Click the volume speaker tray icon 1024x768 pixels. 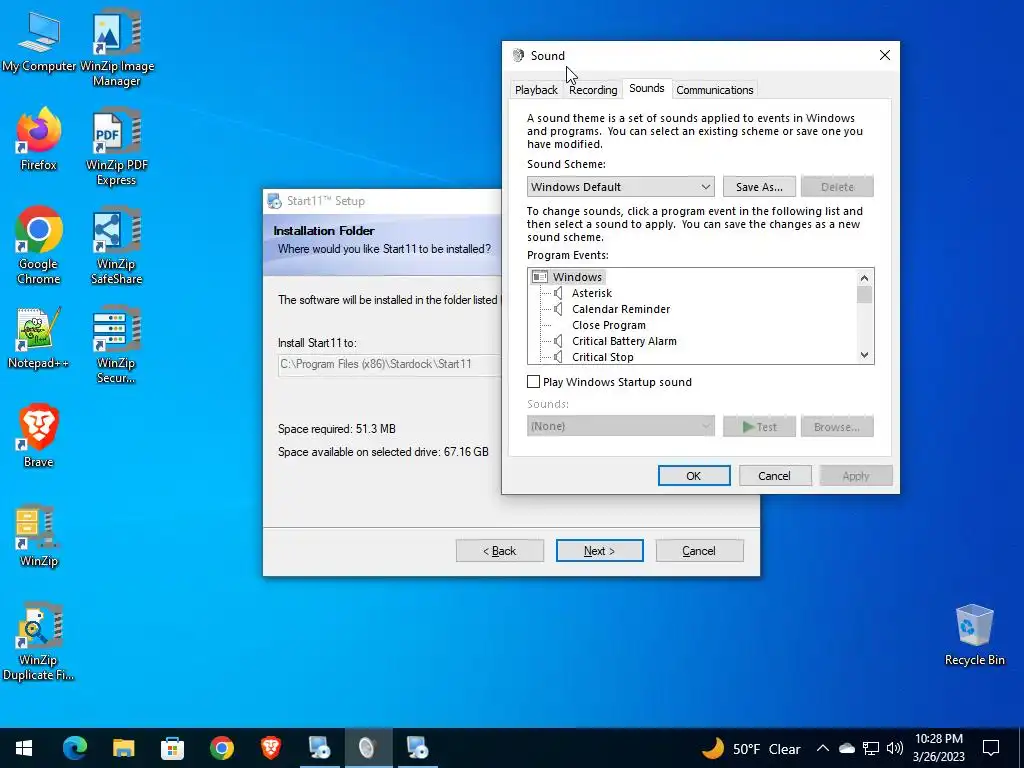895,748
